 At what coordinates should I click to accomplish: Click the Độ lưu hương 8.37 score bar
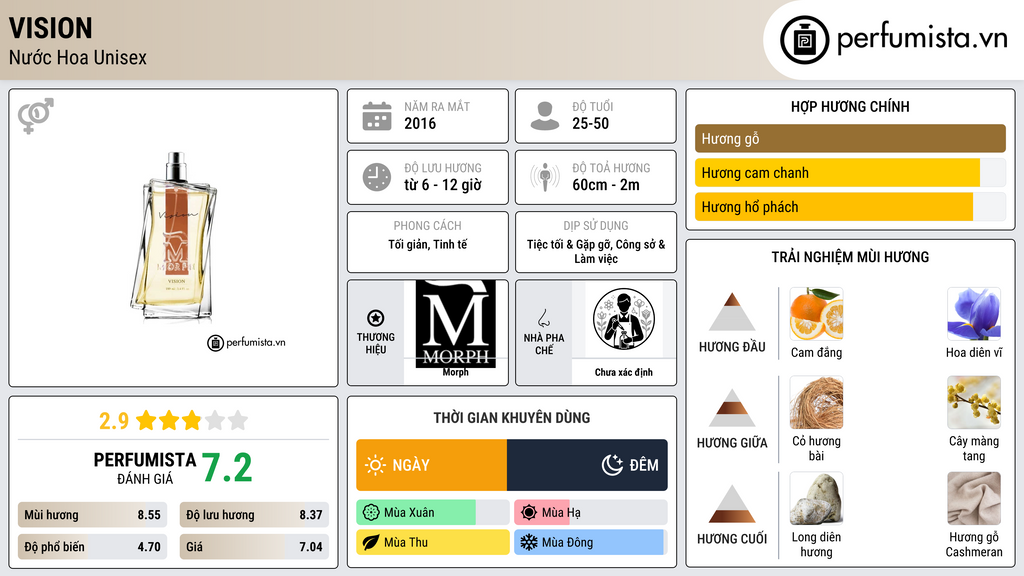tap(254, 515)
